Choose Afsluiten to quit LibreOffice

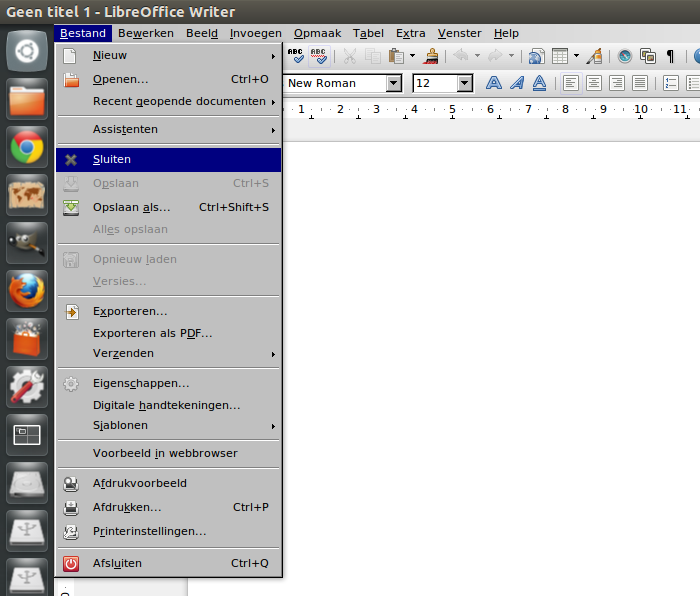pyautogui.click(x=169, y=563)
